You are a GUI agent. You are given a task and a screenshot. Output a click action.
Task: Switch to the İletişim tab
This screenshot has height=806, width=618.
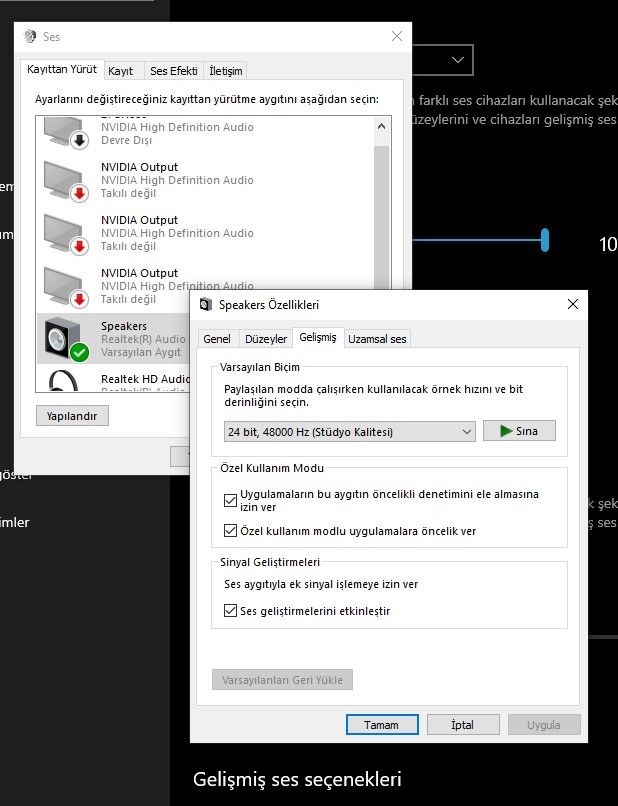click(226, 71)
